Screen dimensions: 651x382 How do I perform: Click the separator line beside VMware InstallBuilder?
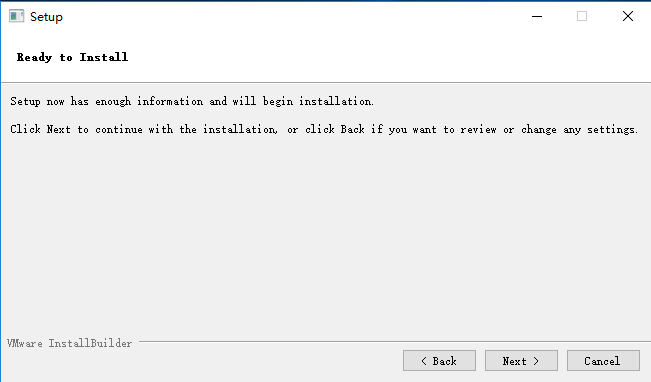pyautogui.click(x=394, y=342)
